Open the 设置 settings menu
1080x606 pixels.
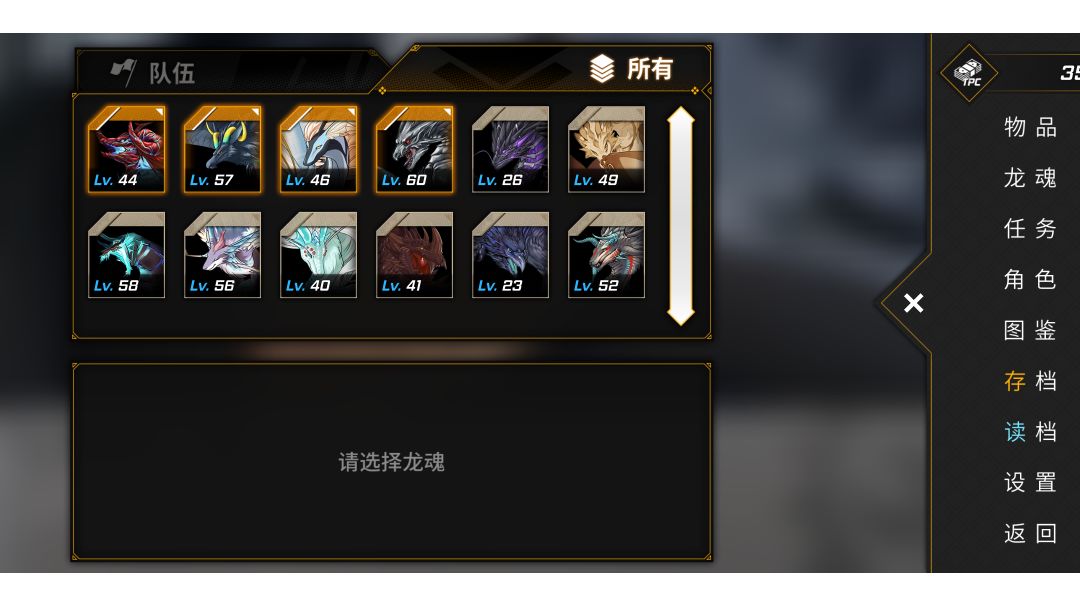1030,482
